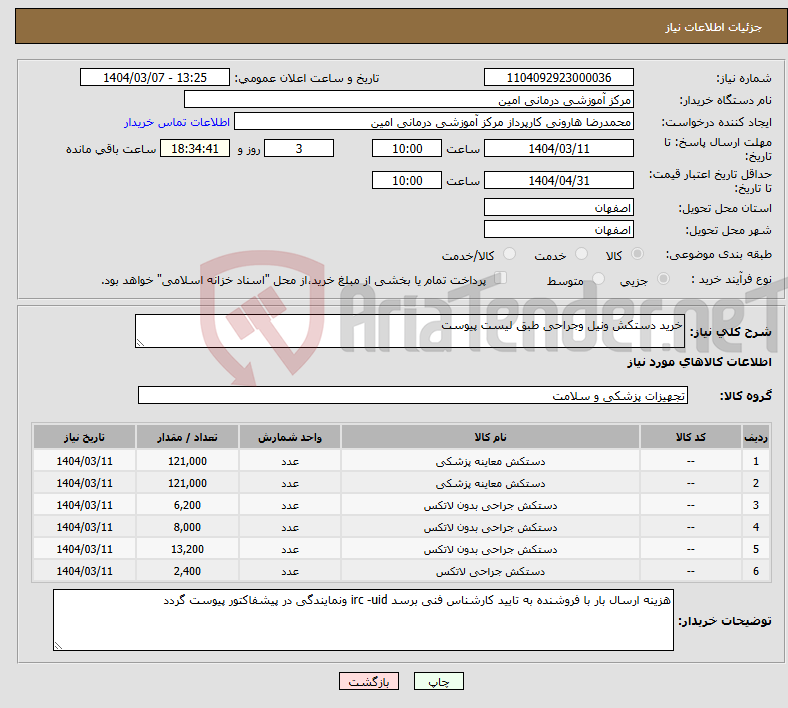Click row 4 item دستکش جراحی بدون لاتکس
The width and height of the screenshot is (788, 708).
pyautogui.click(x=490, y=528)
